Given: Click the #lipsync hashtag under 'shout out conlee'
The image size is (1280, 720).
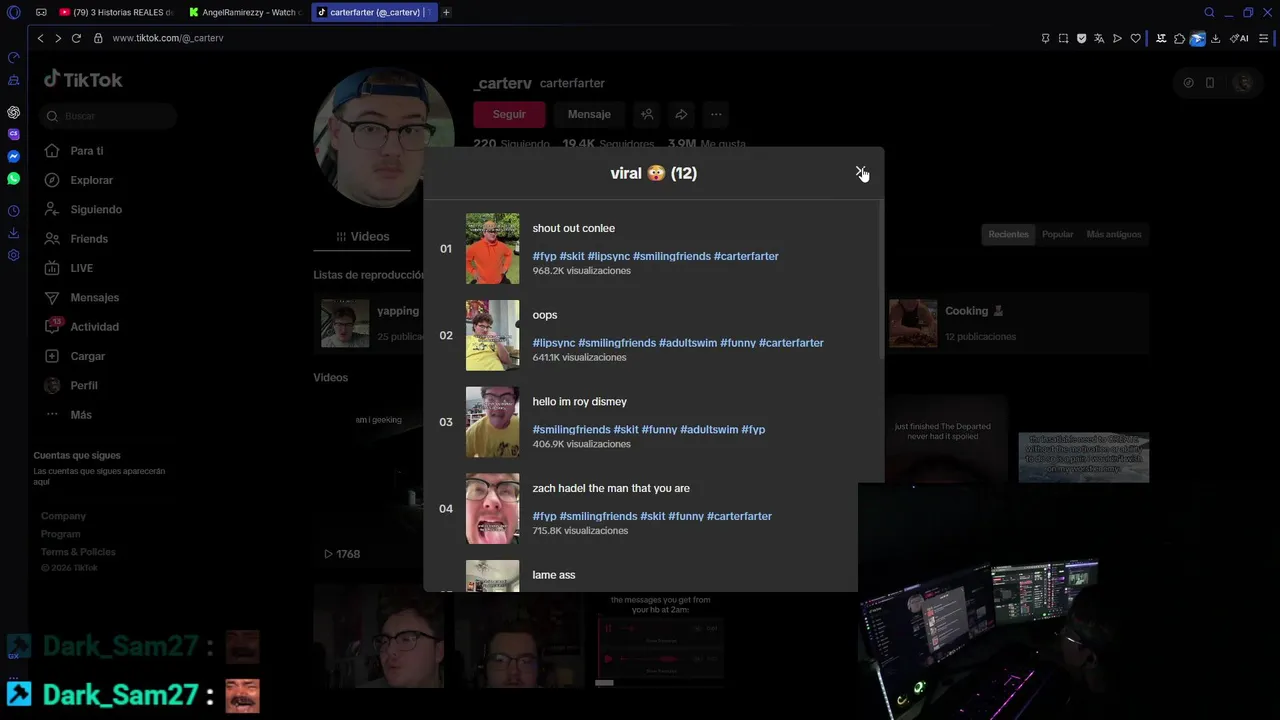Looking at the screenshot, I should (608, 256).
